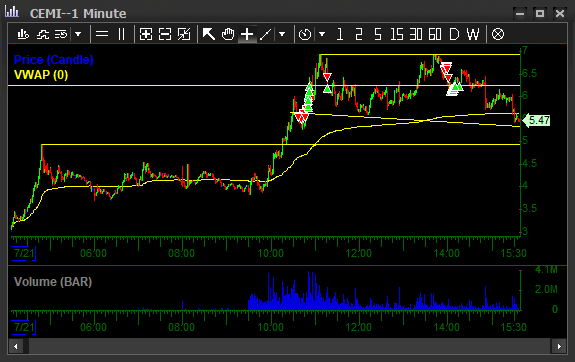The image size is (575, 362).
Task: Click the zoom in (plus box) icon
Action: coord(146,34)
